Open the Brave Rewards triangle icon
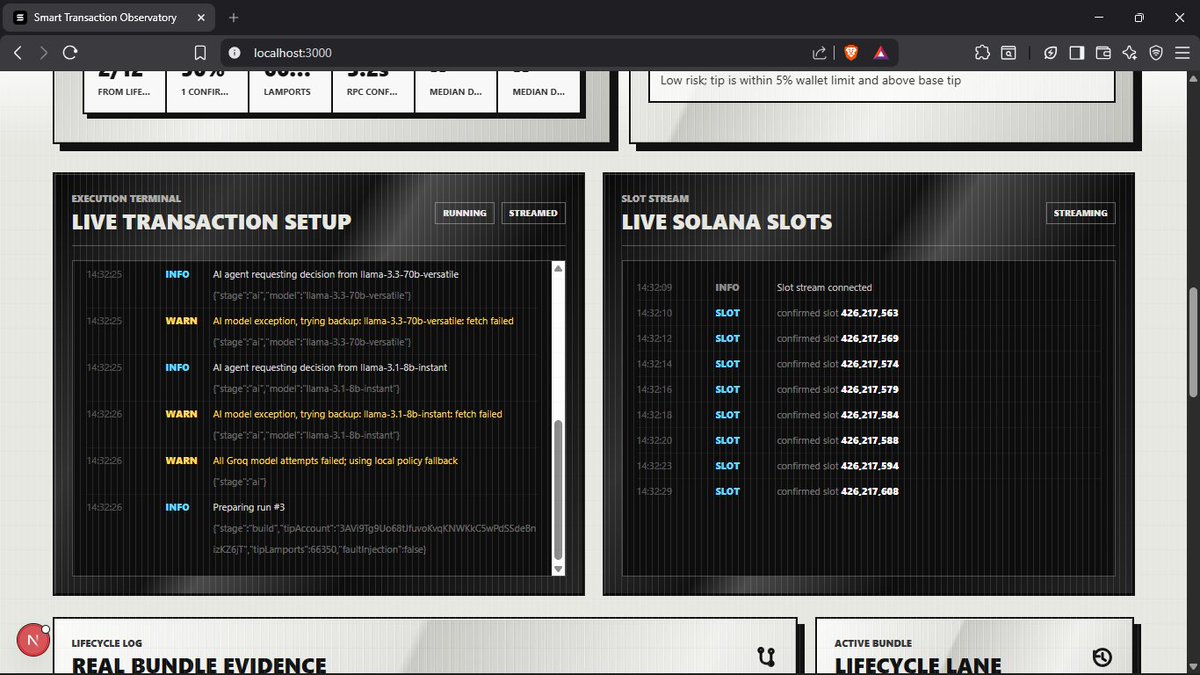Image resolution: width=1200 pixels, height=675 pixels. [880, 53]
